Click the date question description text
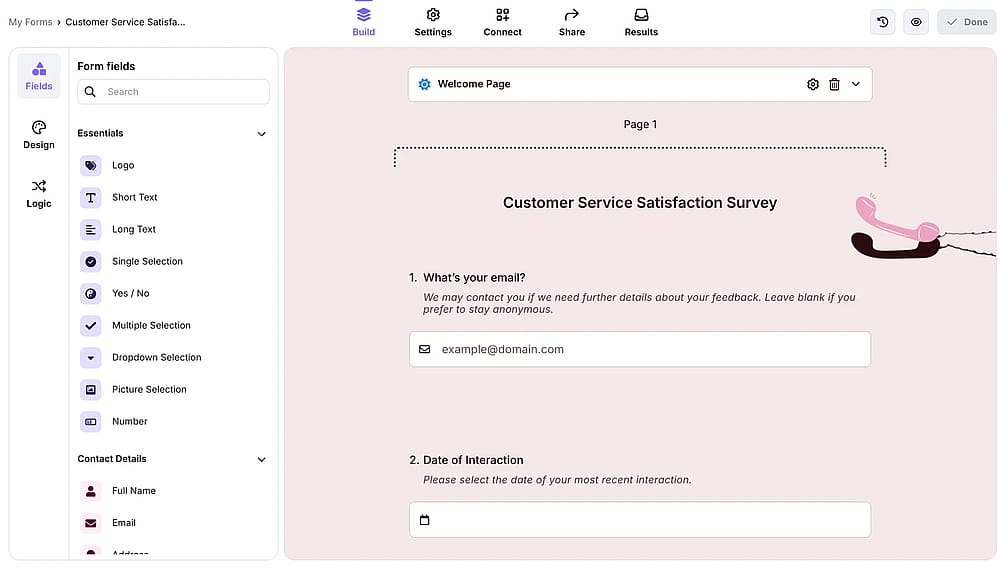 click(557, 480)
